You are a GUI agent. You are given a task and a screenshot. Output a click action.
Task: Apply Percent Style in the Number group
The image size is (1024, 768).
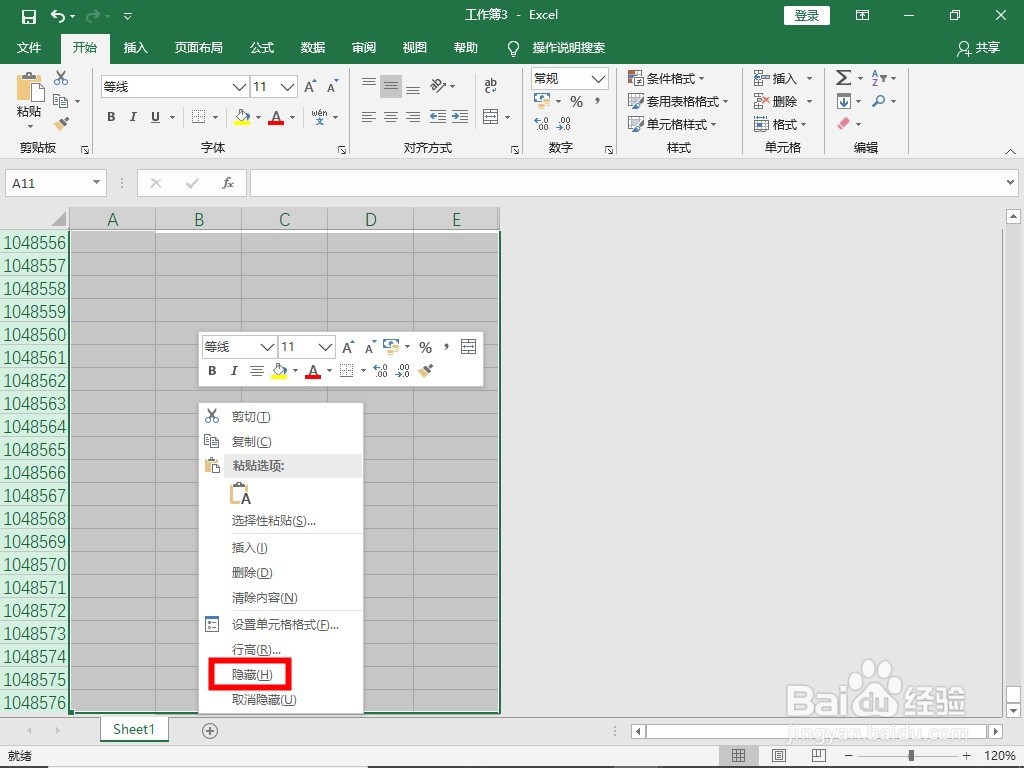pyautogui.click(x=579, y=101)
